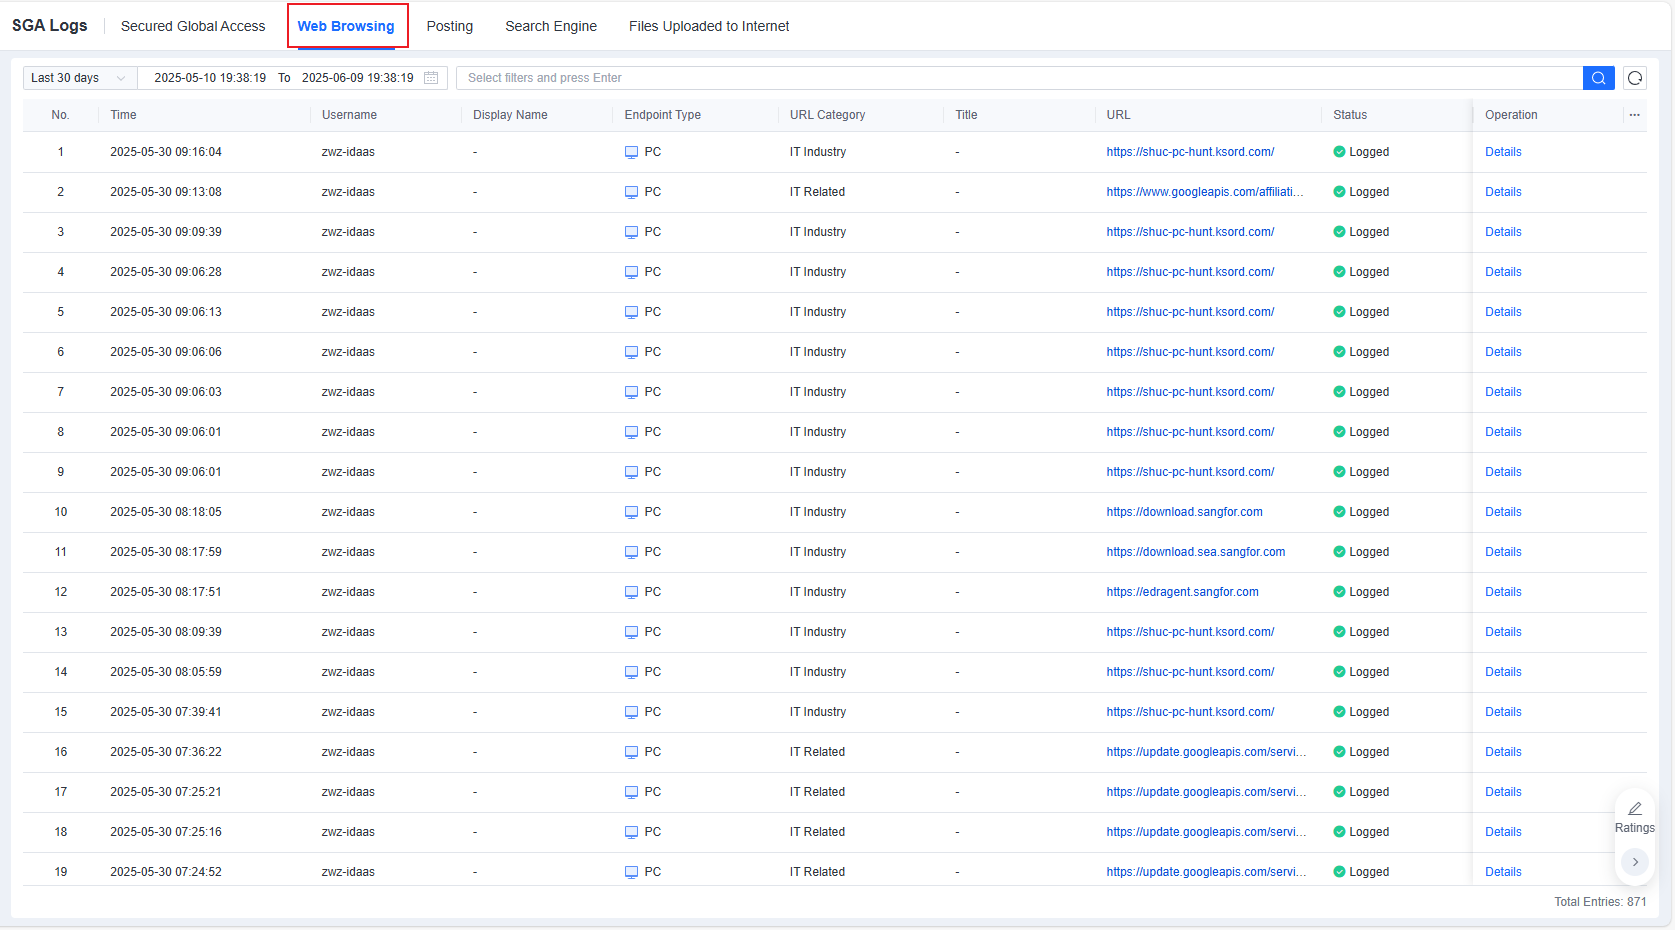The image size is (1675, 930).
Task: Click green Logged status icon in row 5
Action: coord(1339,312)
